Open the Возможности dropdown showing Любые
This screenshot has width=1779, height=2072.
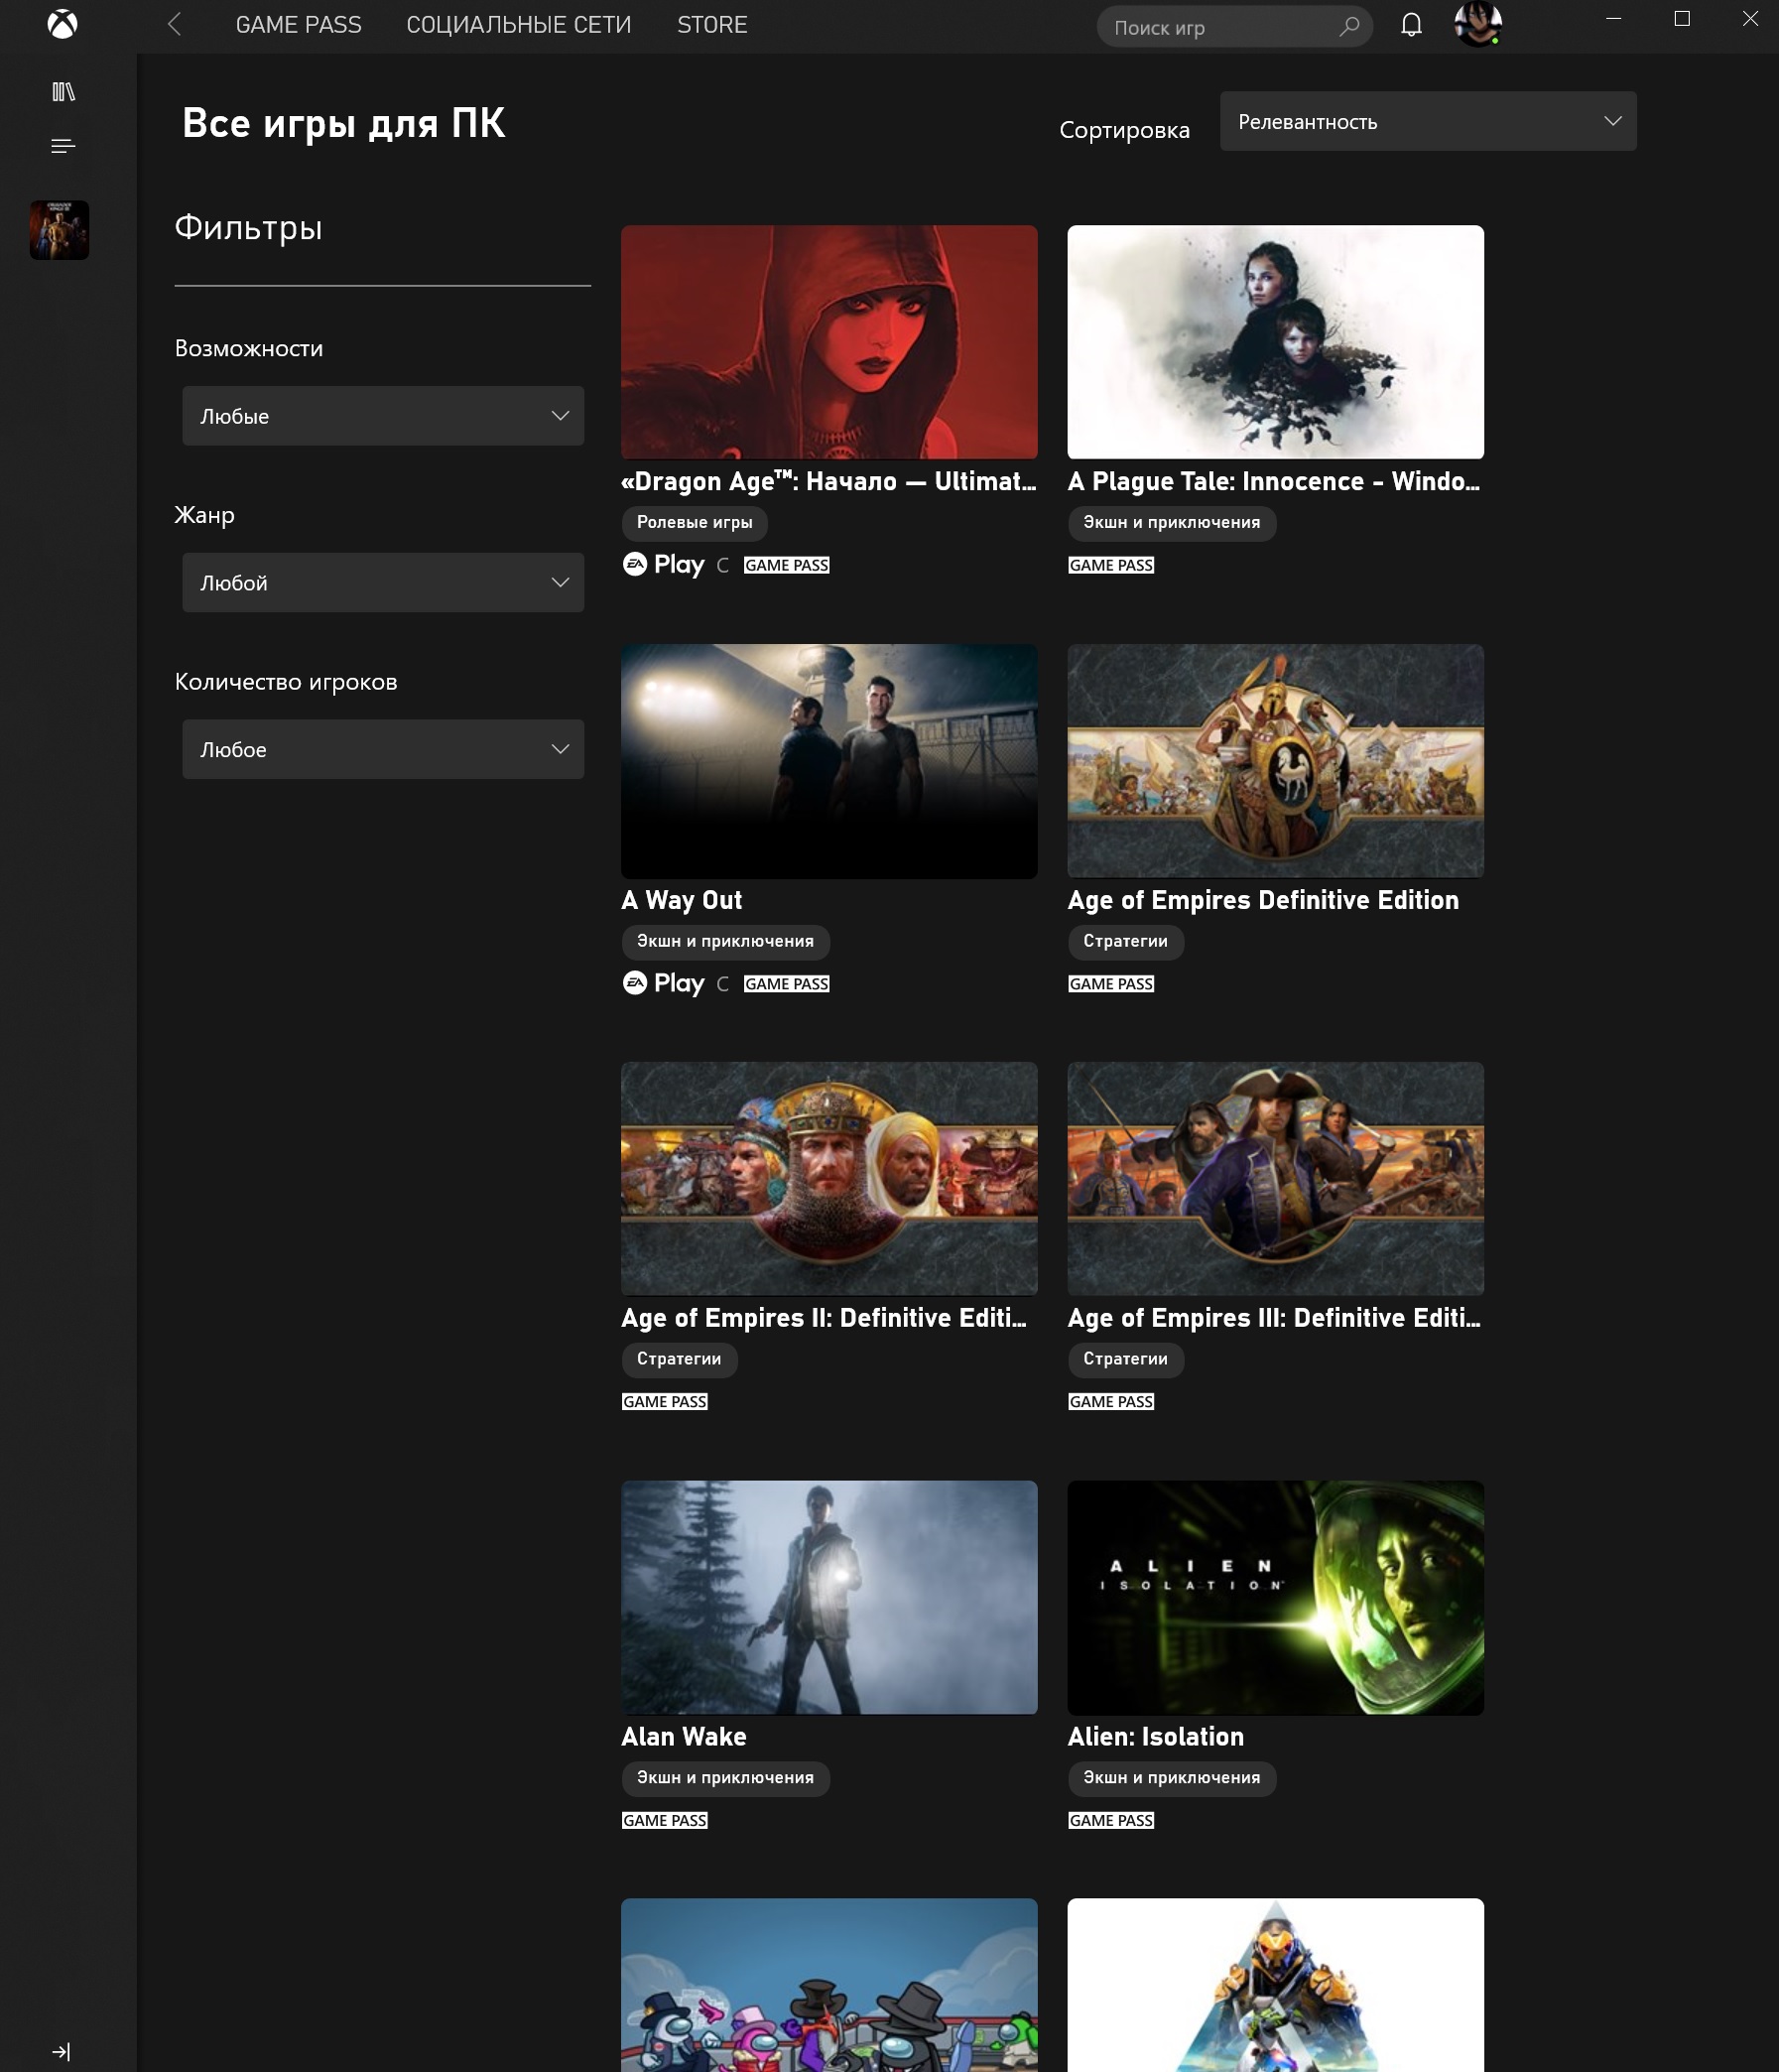383,416
